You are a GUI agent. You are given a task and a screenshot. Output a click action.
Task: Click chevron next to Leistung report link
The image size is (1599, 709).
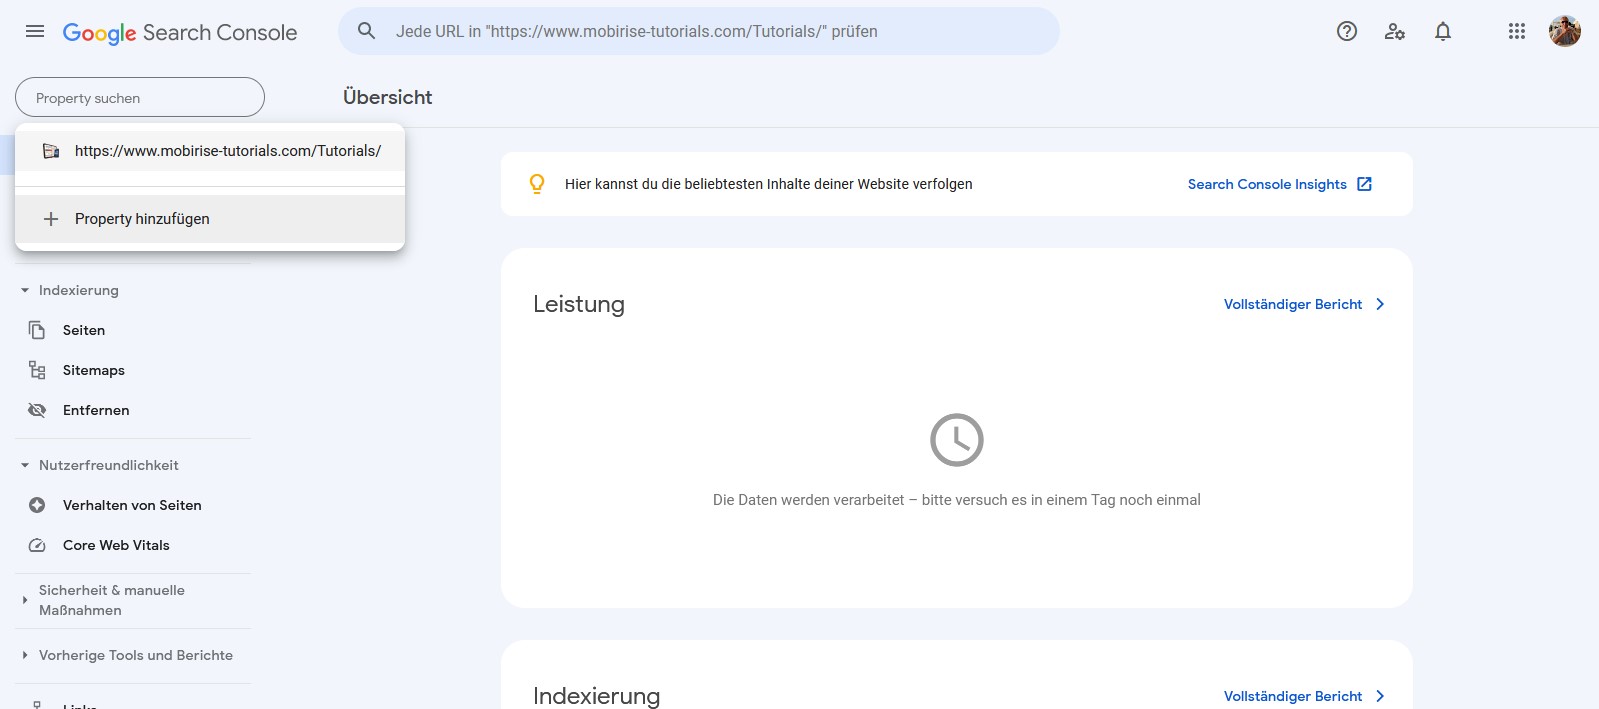(x=1380, y=304)
